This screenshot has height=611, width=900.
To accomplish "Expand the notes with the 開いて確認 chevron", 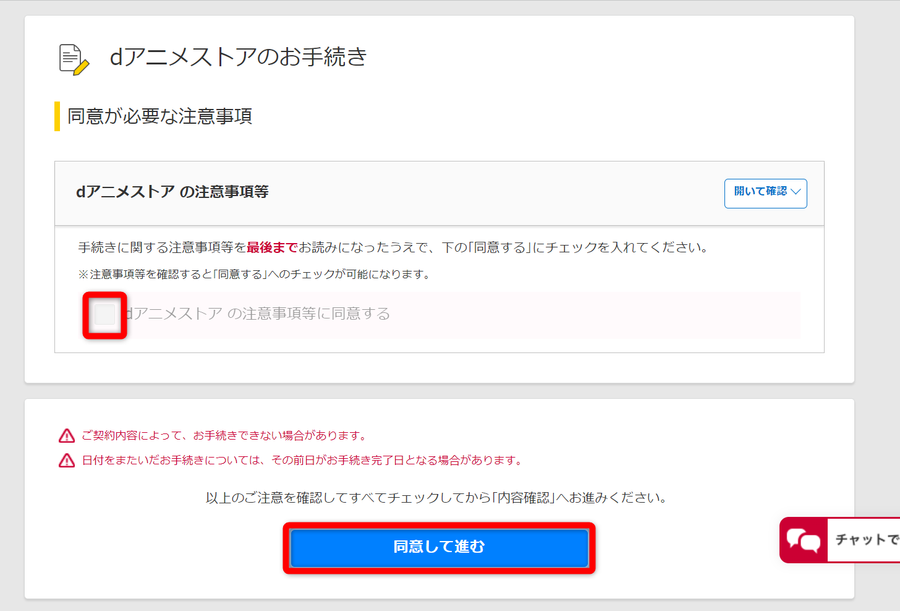I will pos(796,192).
